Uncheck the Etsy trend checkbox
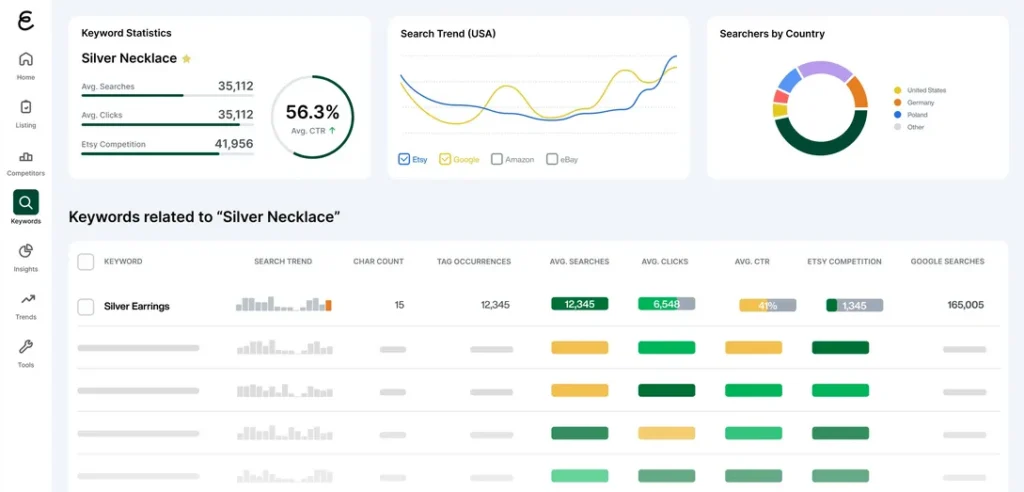1024x492 pixels. (404, 159)
